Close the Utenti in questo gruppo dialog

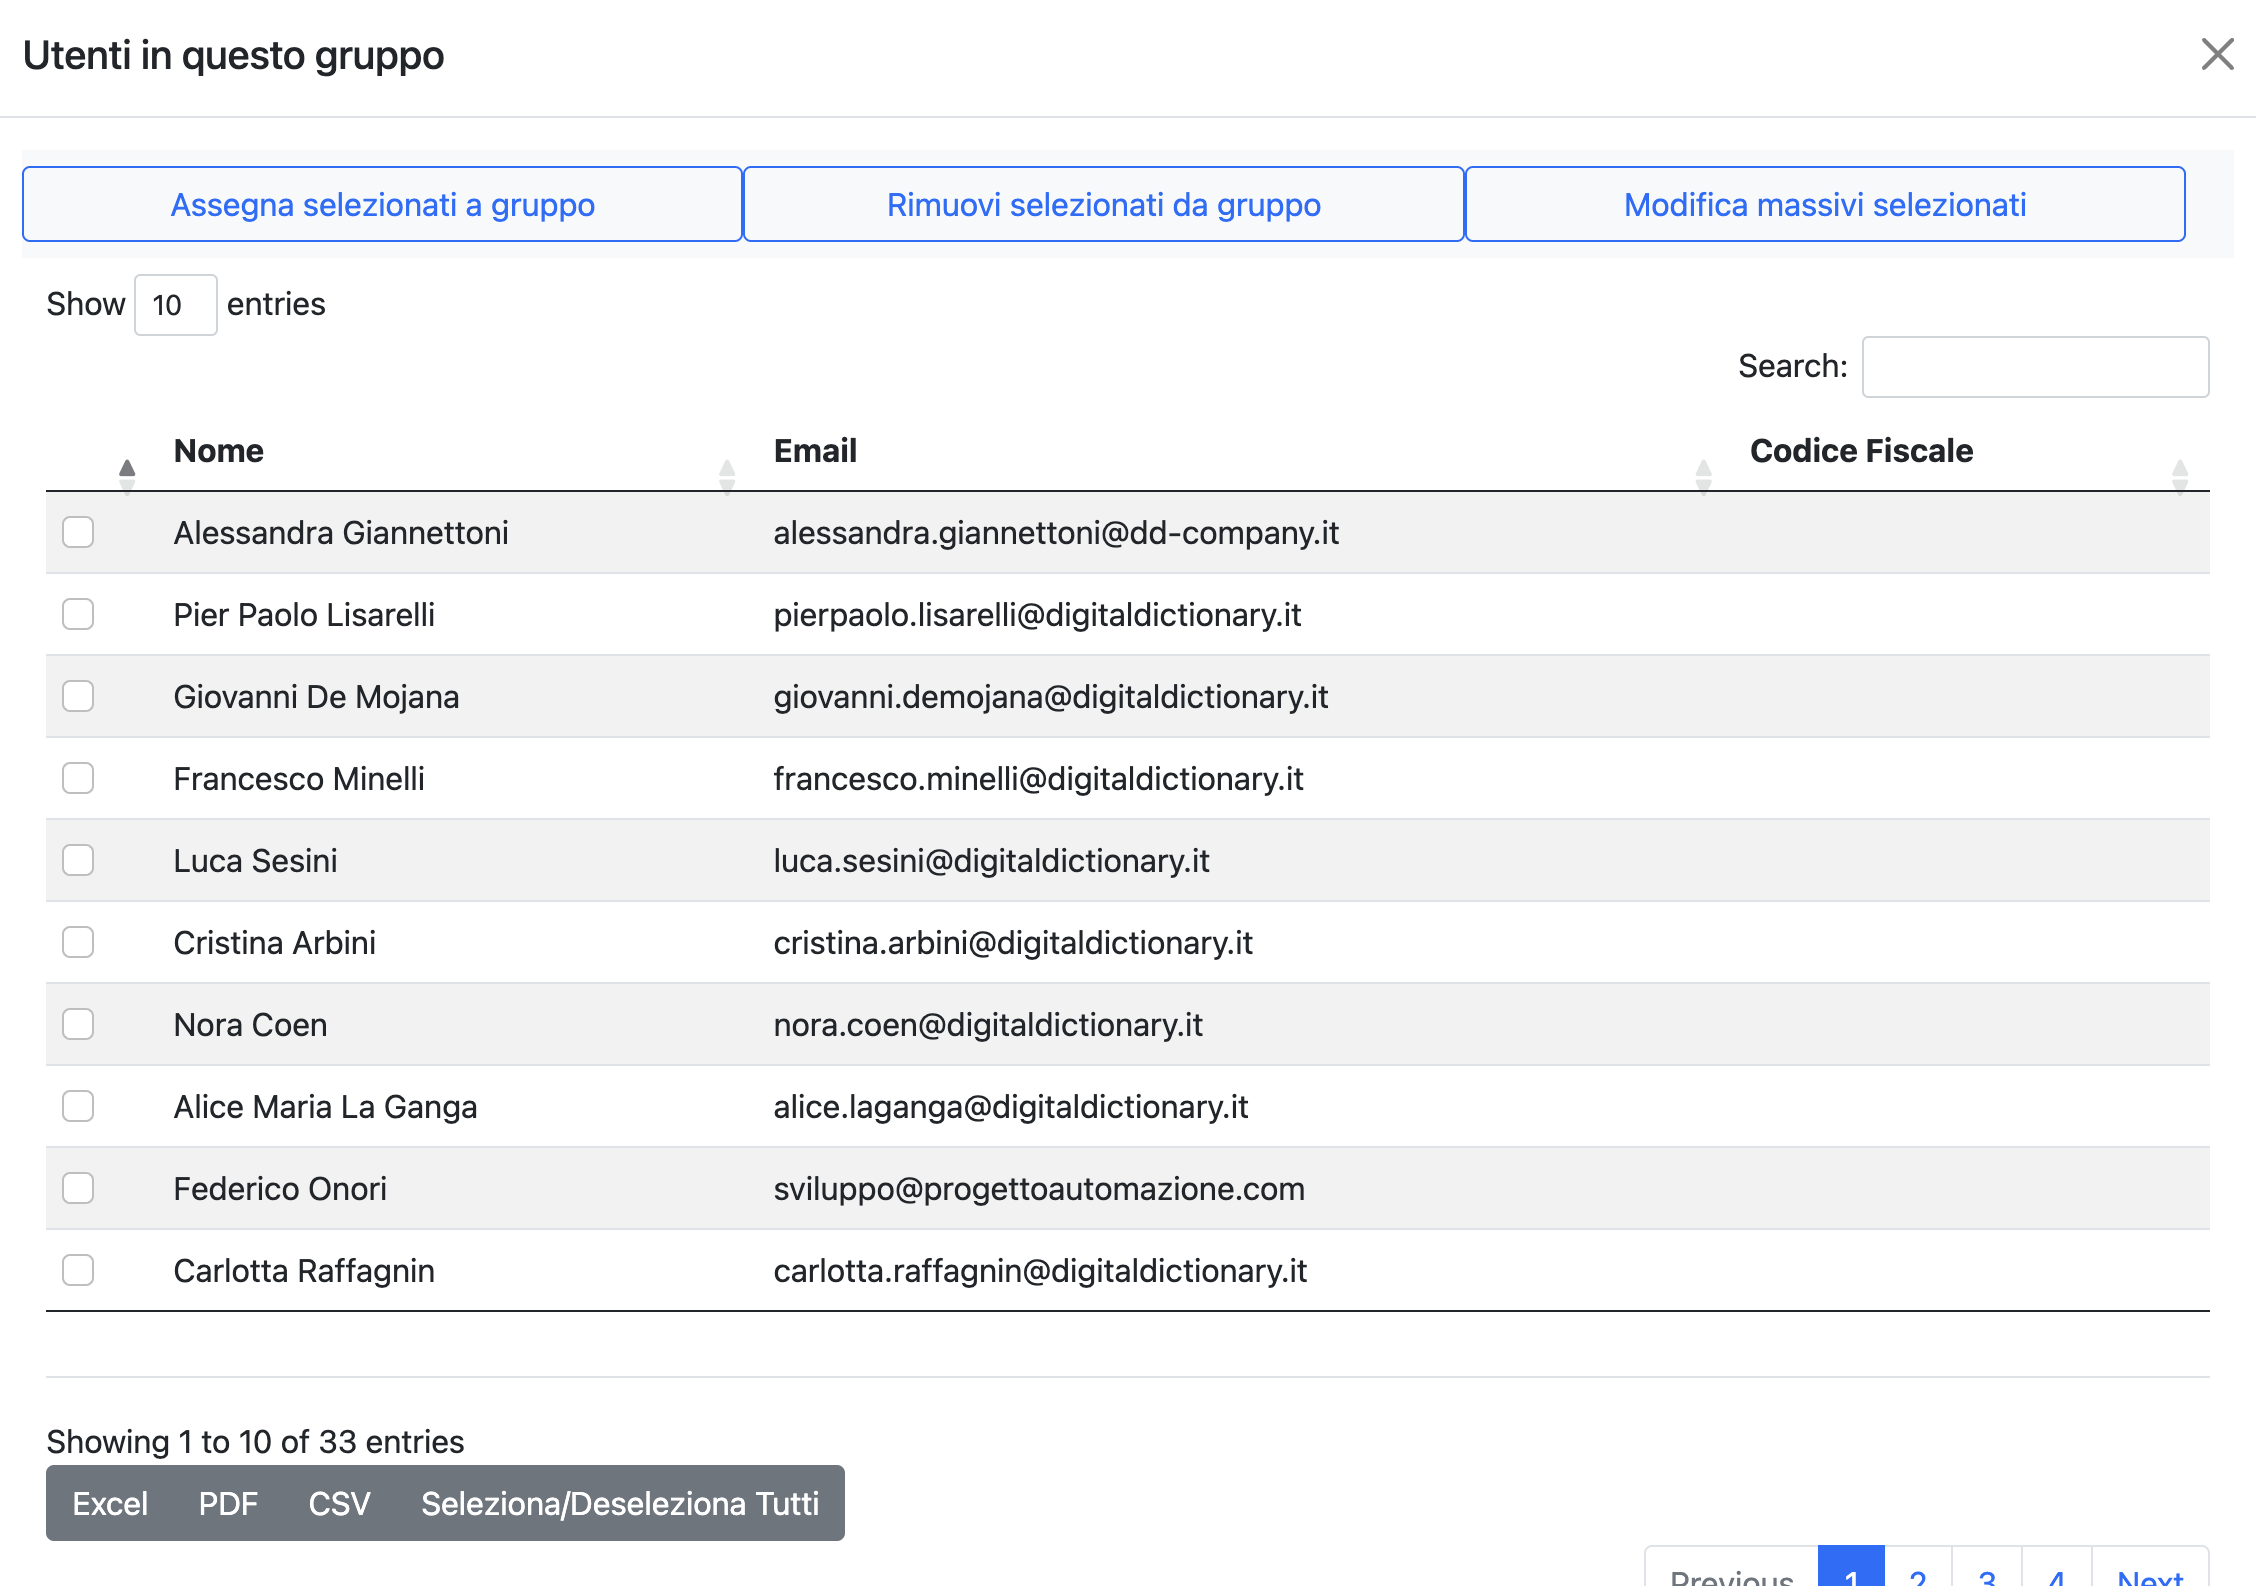point(2218,55)
